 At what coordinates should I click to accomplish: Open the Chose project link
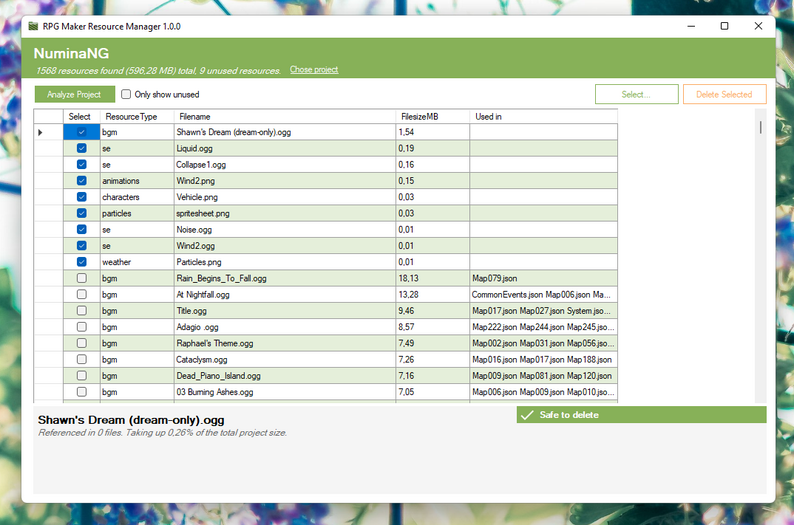314,70
